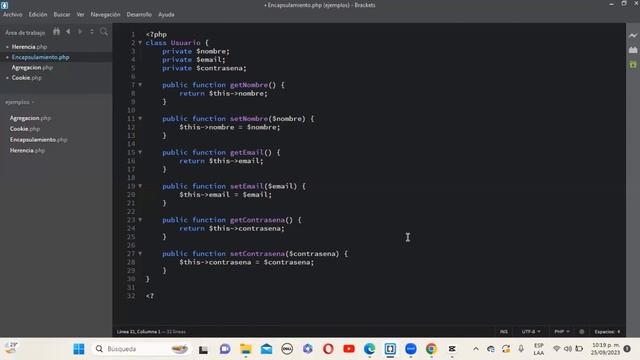This screenshot has width=640, height=360.
Task: Collapse getNombre function at line 7
Action: (140, 84)
